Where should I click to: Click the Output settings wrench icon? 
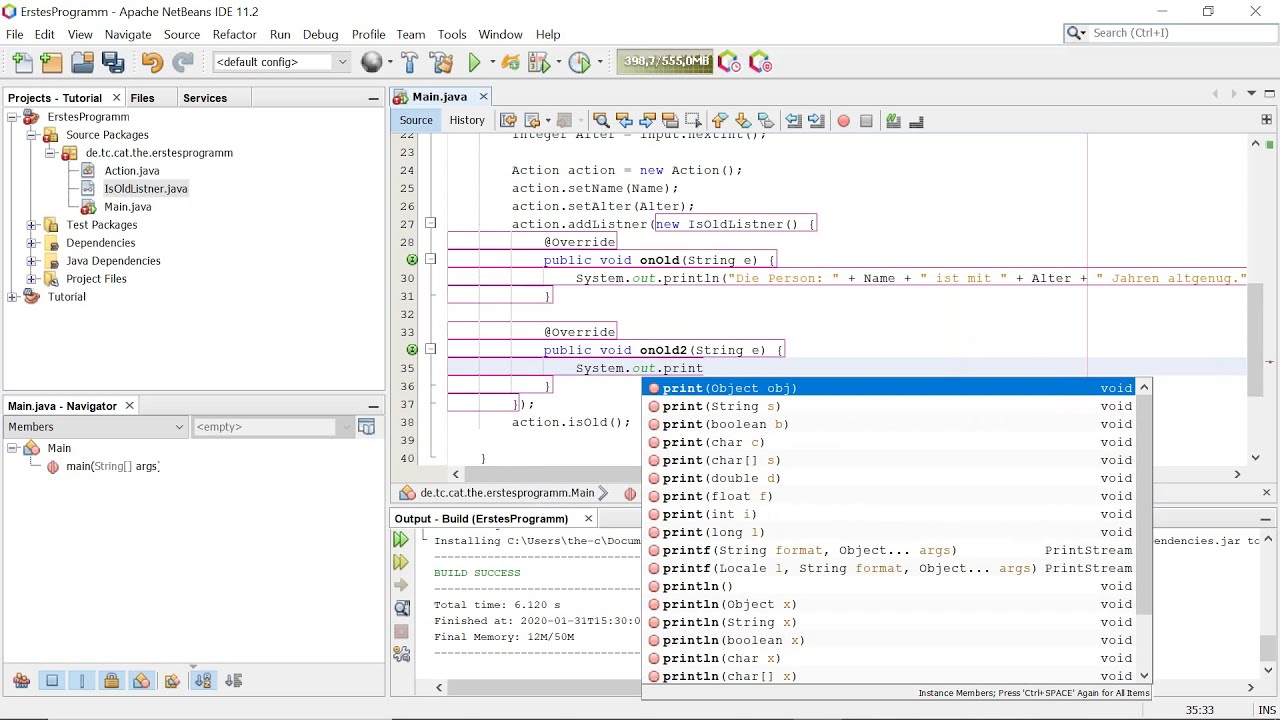click(x=401, y=654)
